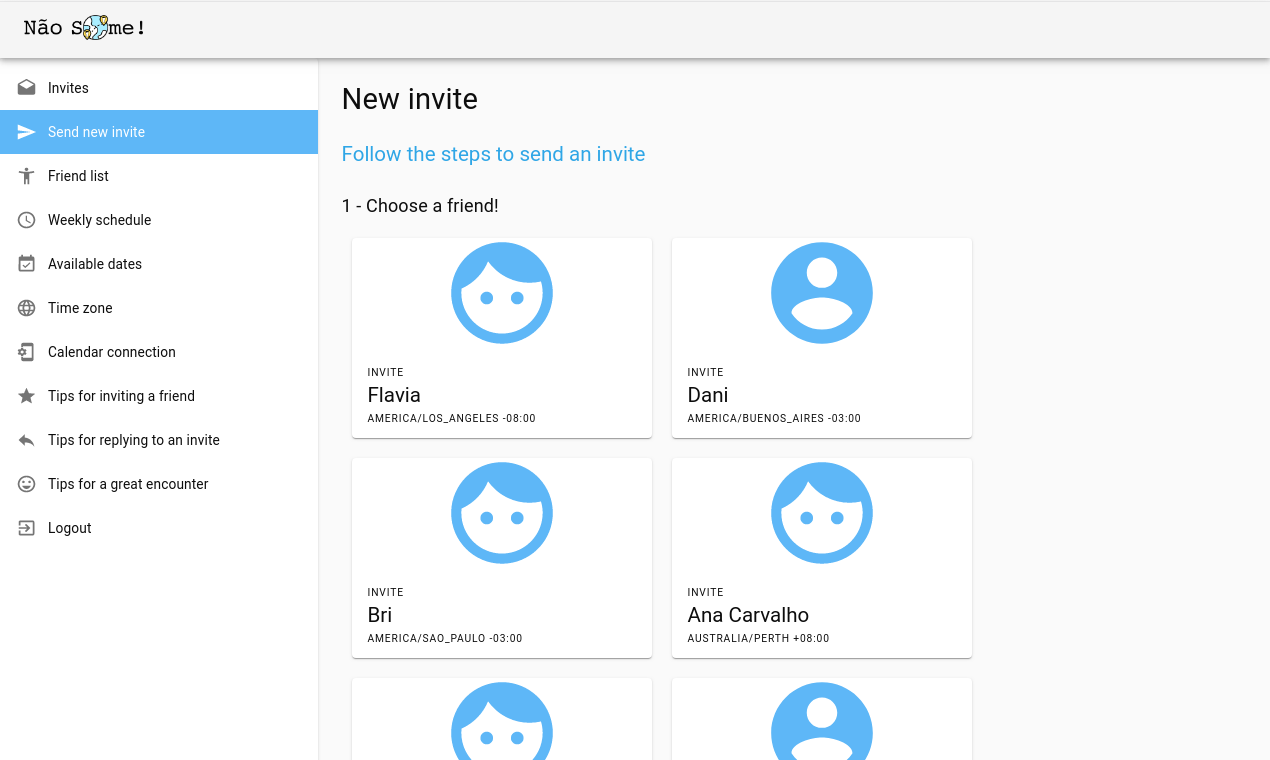Image resolution: width=1270 pixels, height=760 pixels.
Task: Click the Weekly schedule clock icon
Action: point(27,220)
